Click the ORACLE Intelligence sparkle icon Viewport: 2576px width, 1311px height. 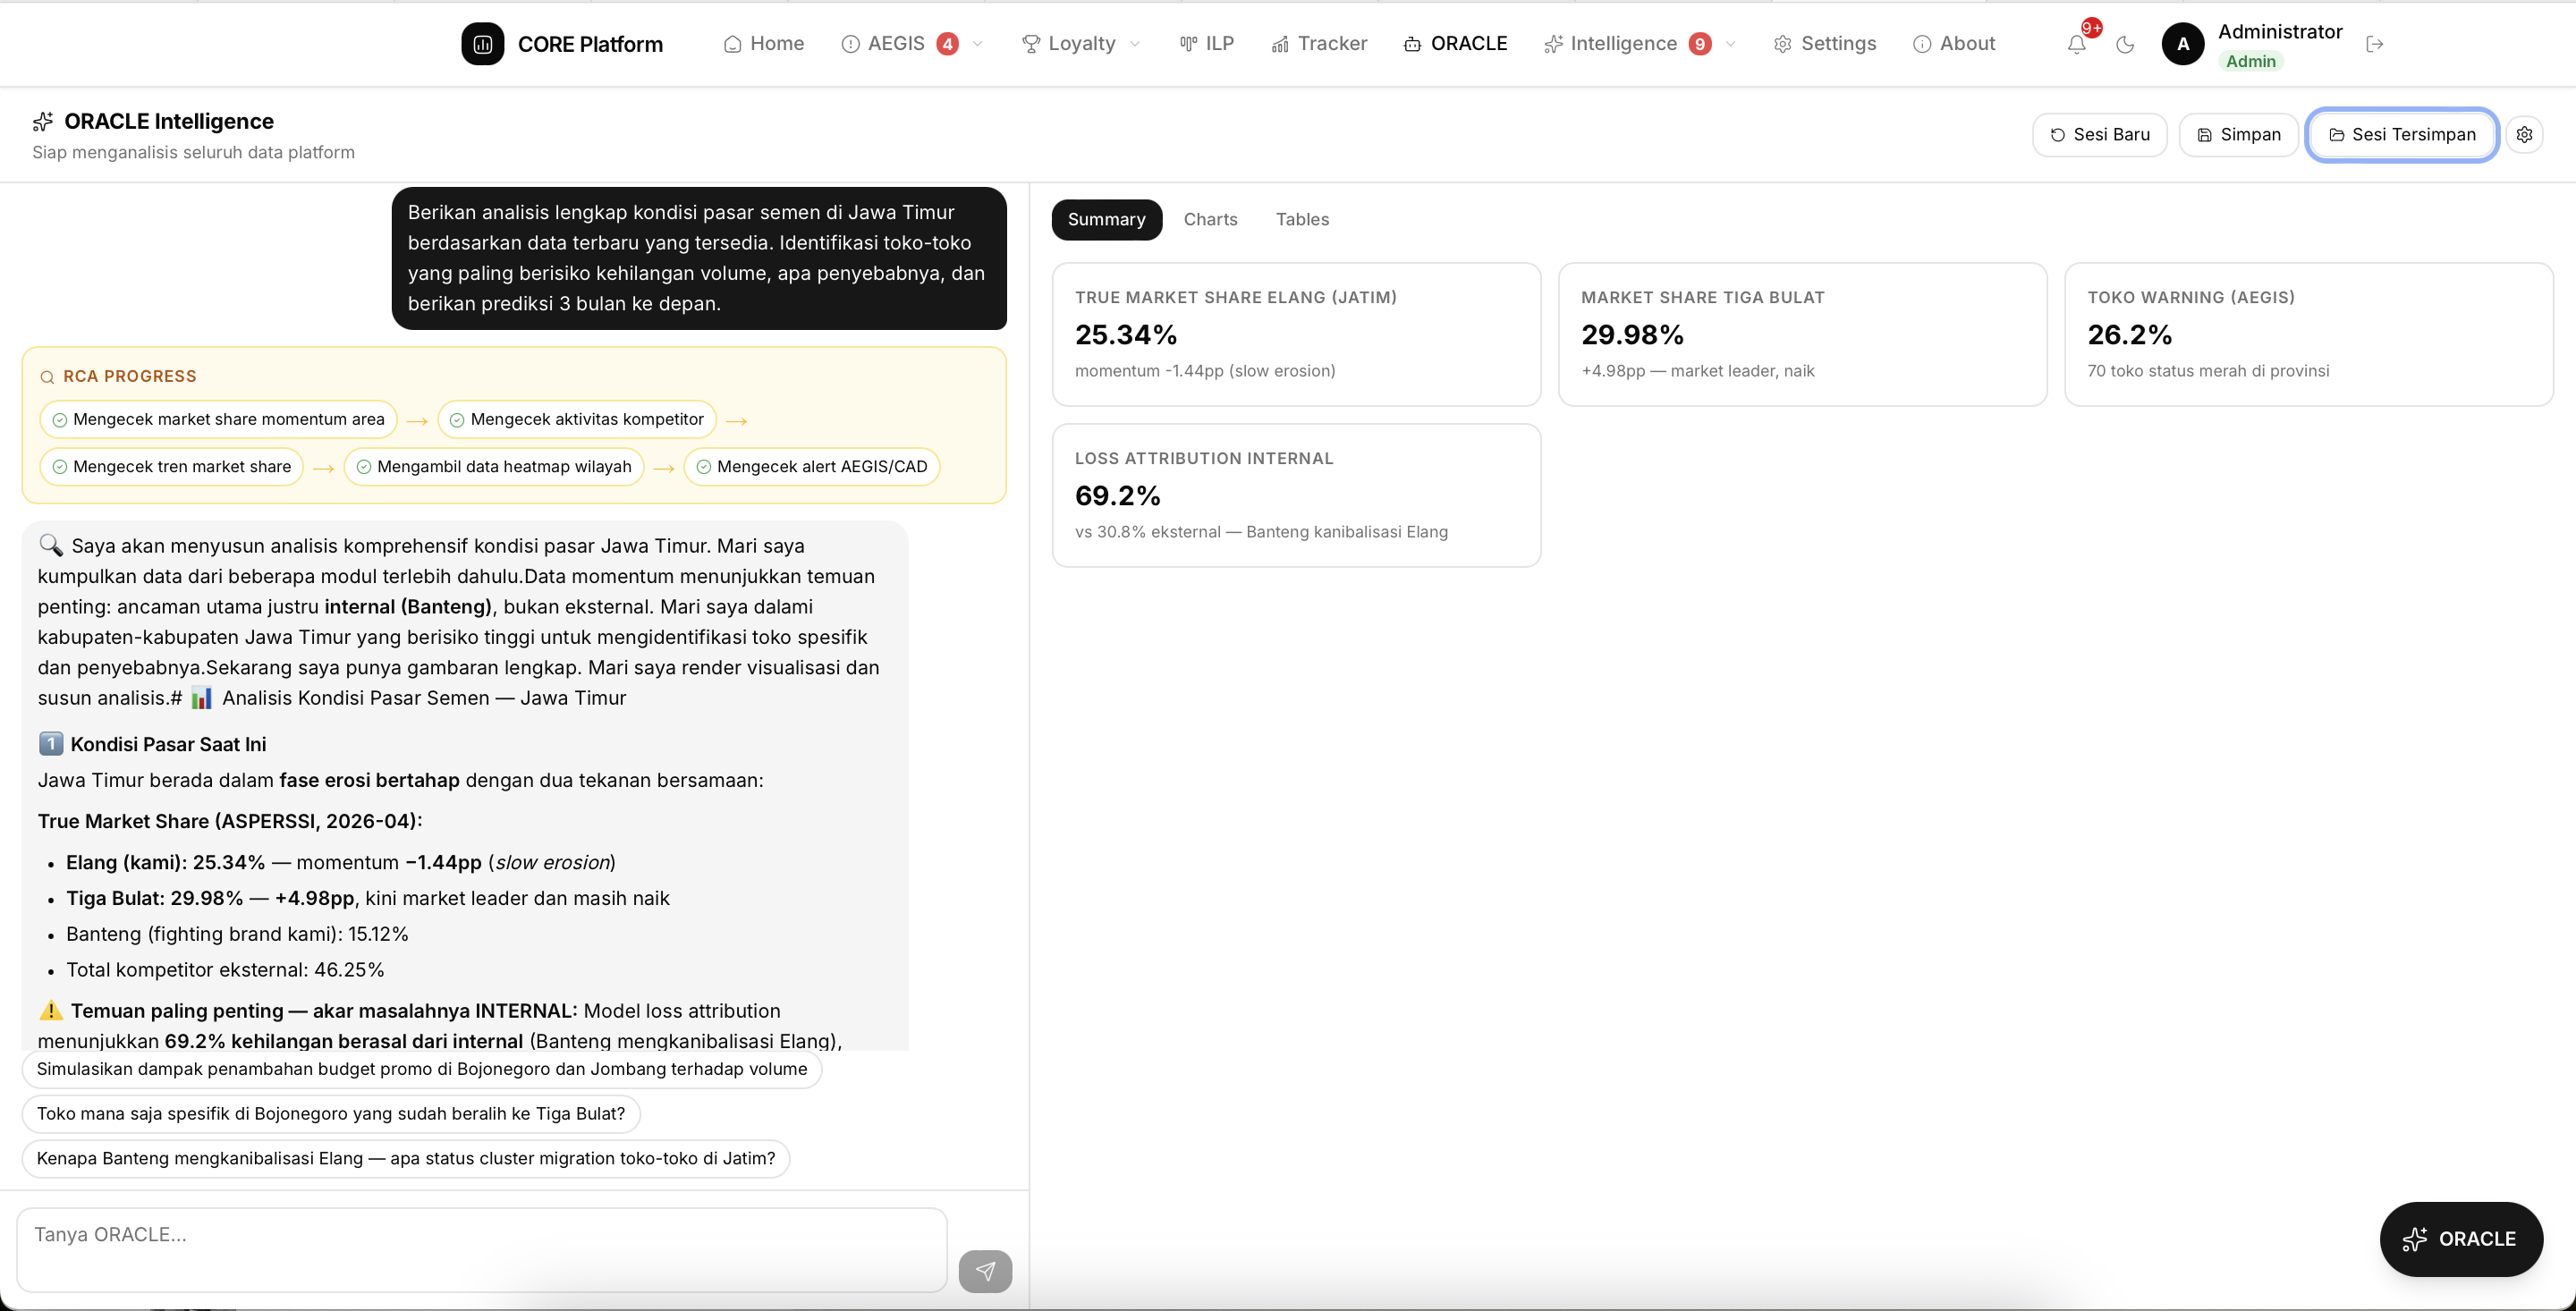43,121
